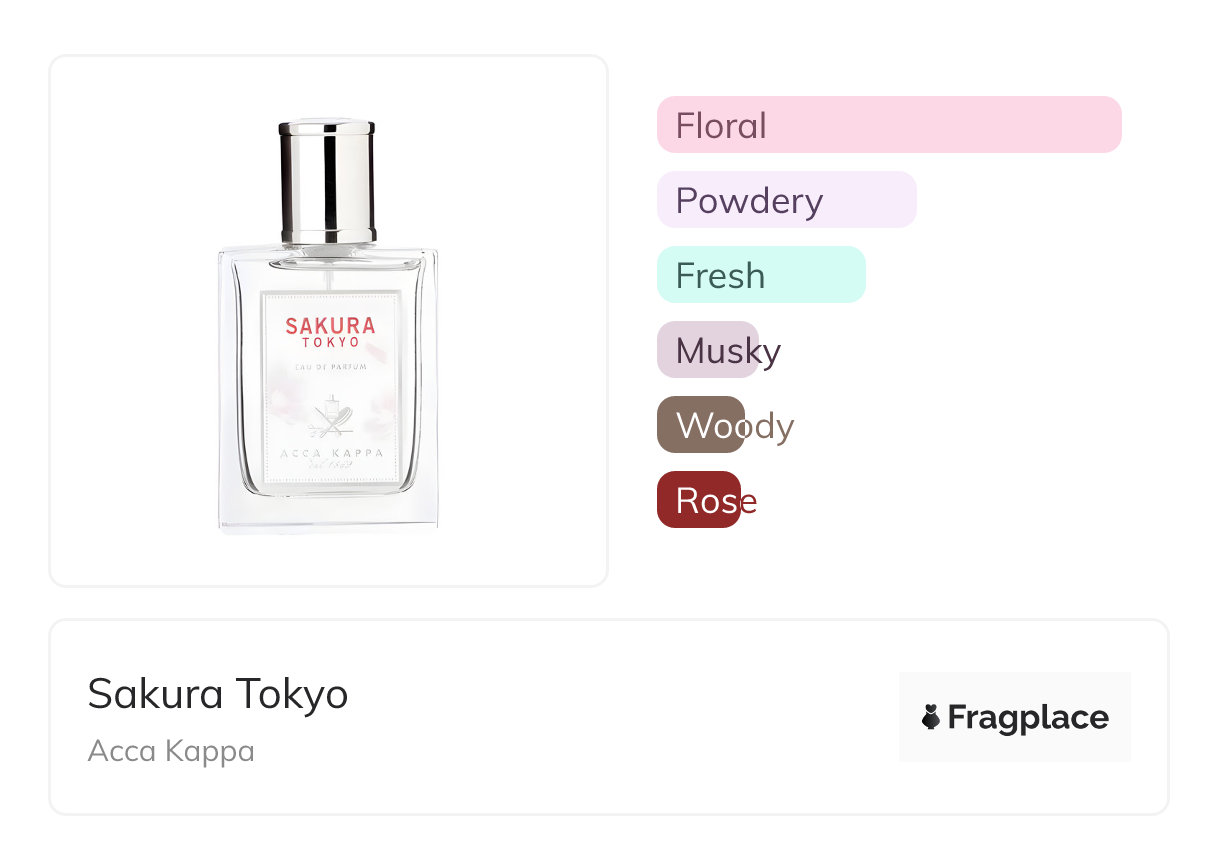Image resolution: width=1218 pixels, height=864 pixels.
Task: Select the Floral accord bar
Action: point(888,125)
